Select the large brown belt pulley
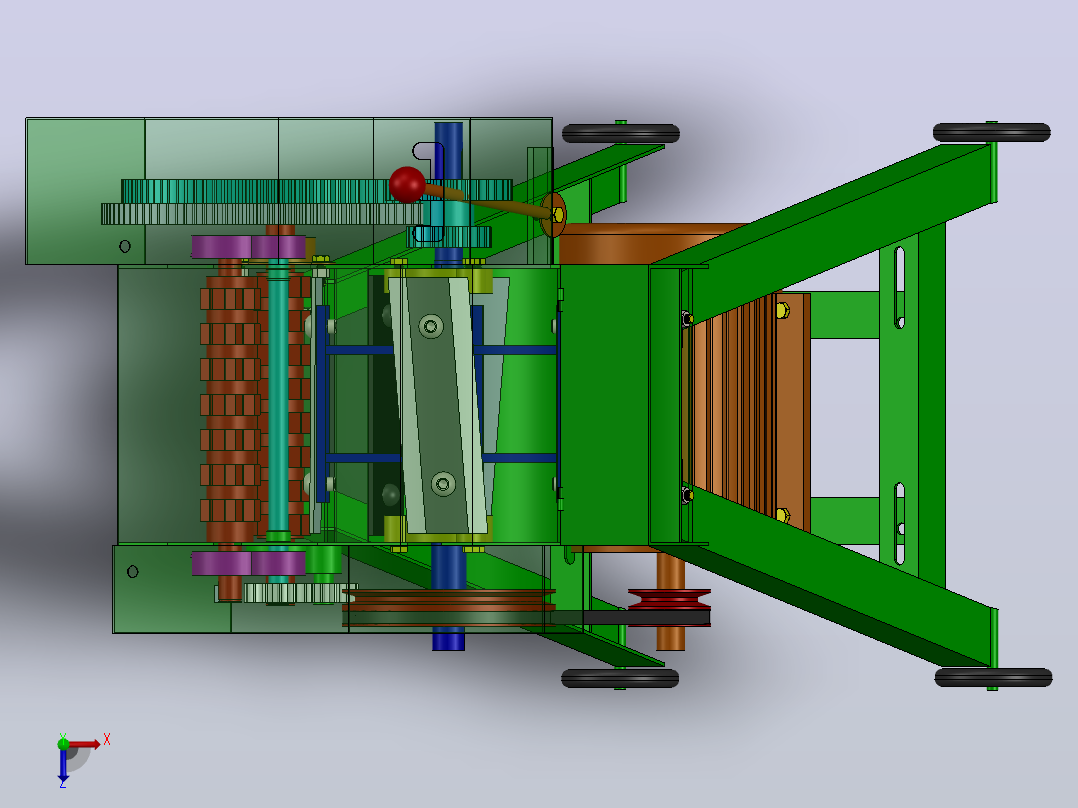The width and height of the screenshot is (1078, 808). (x=448, y=607)
